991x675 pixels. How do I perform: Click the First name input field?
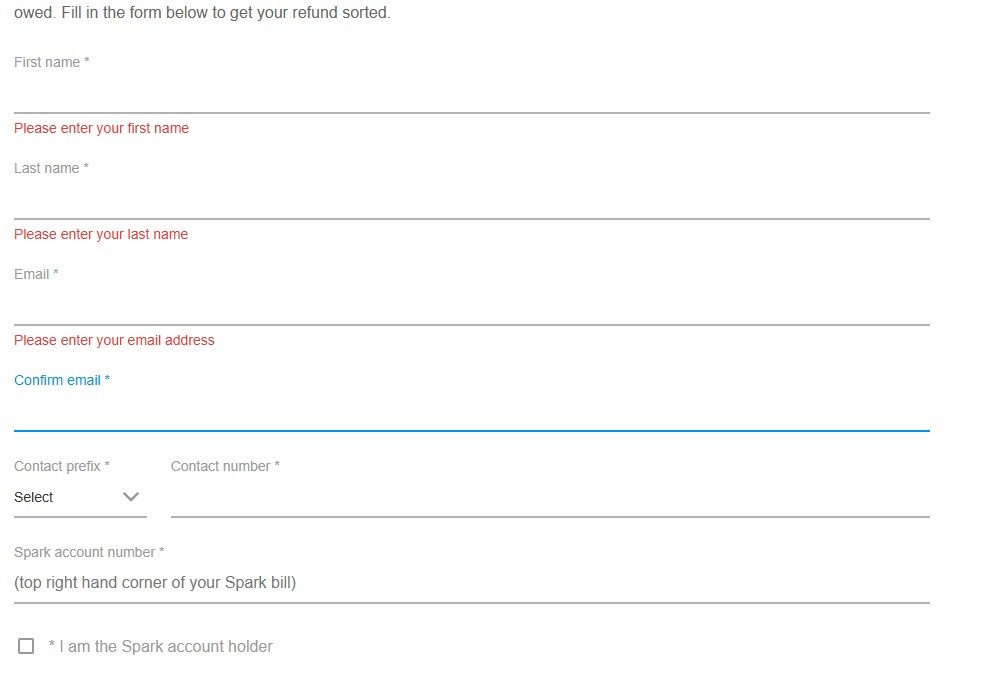pyautogui.click(x=471, y=95)
